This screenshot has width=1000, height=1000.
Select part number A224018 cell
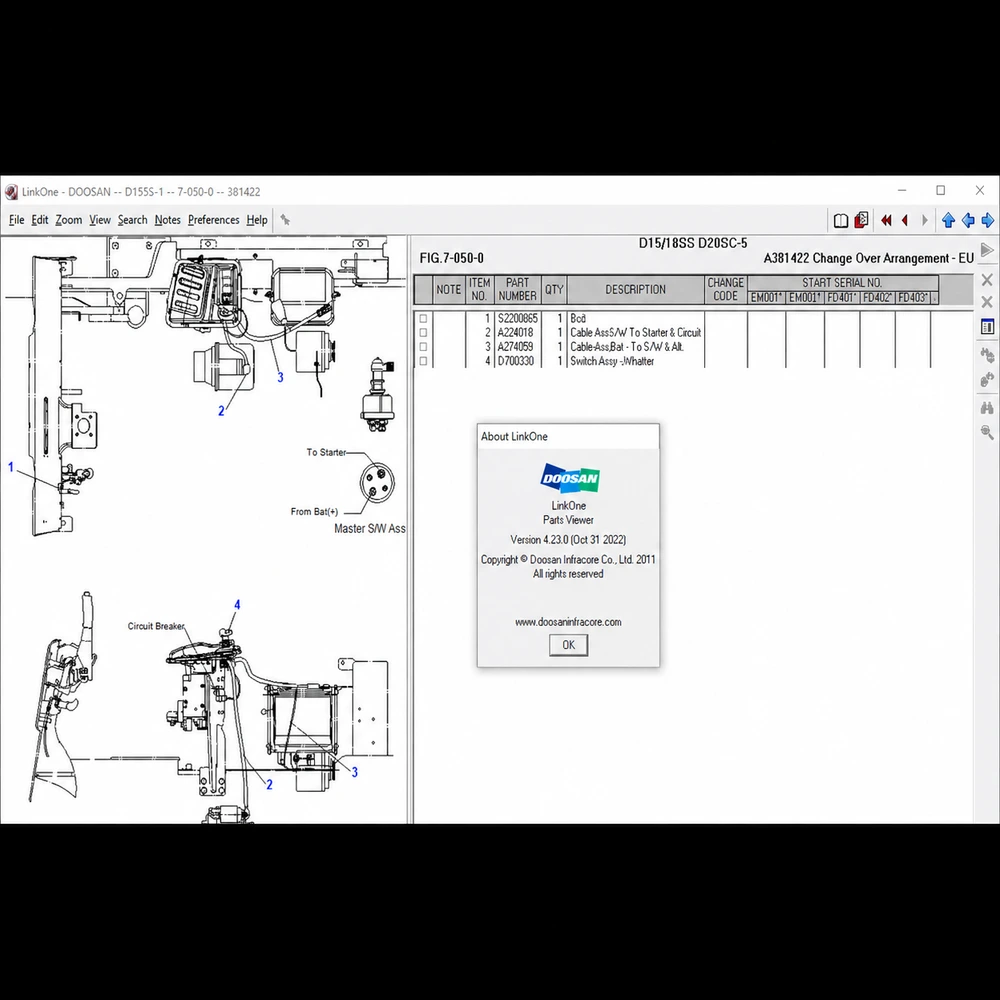[515, 332]
